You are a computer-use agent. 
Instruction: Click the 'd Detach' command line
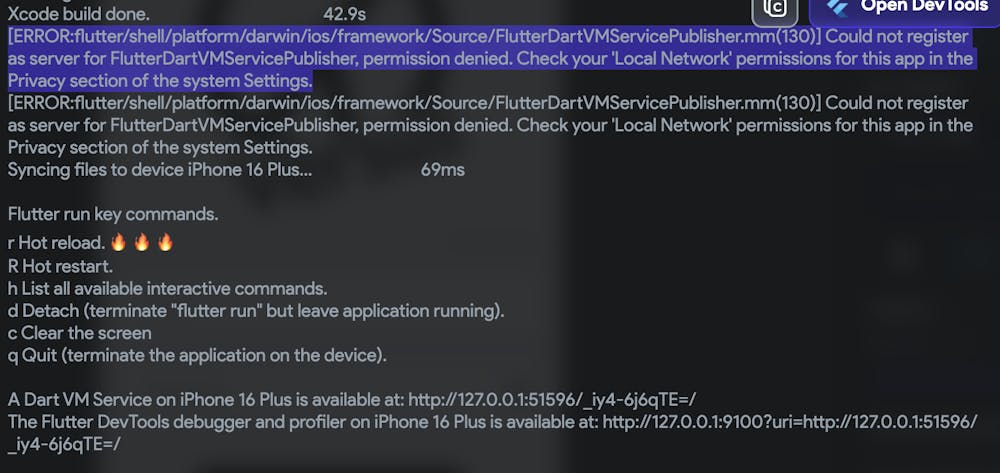[x=256, y=311]
